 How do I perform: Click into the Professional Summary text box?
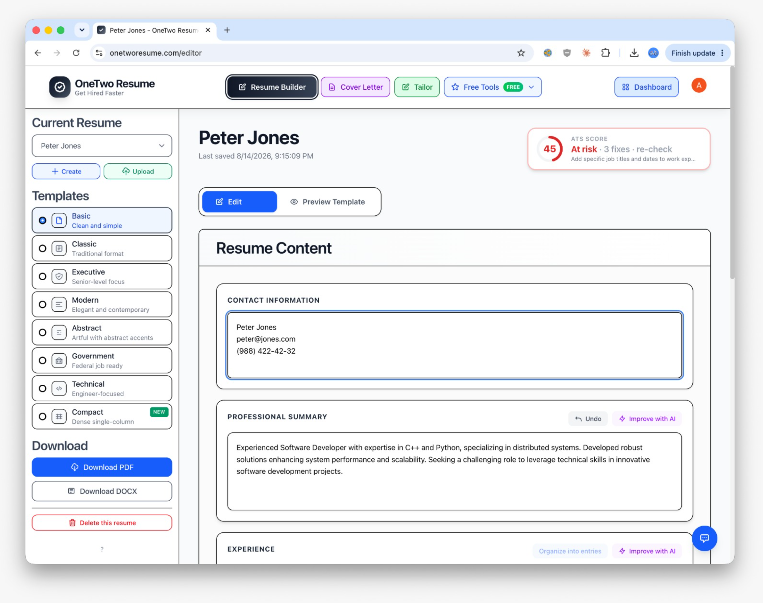click(x=454, y=472)
